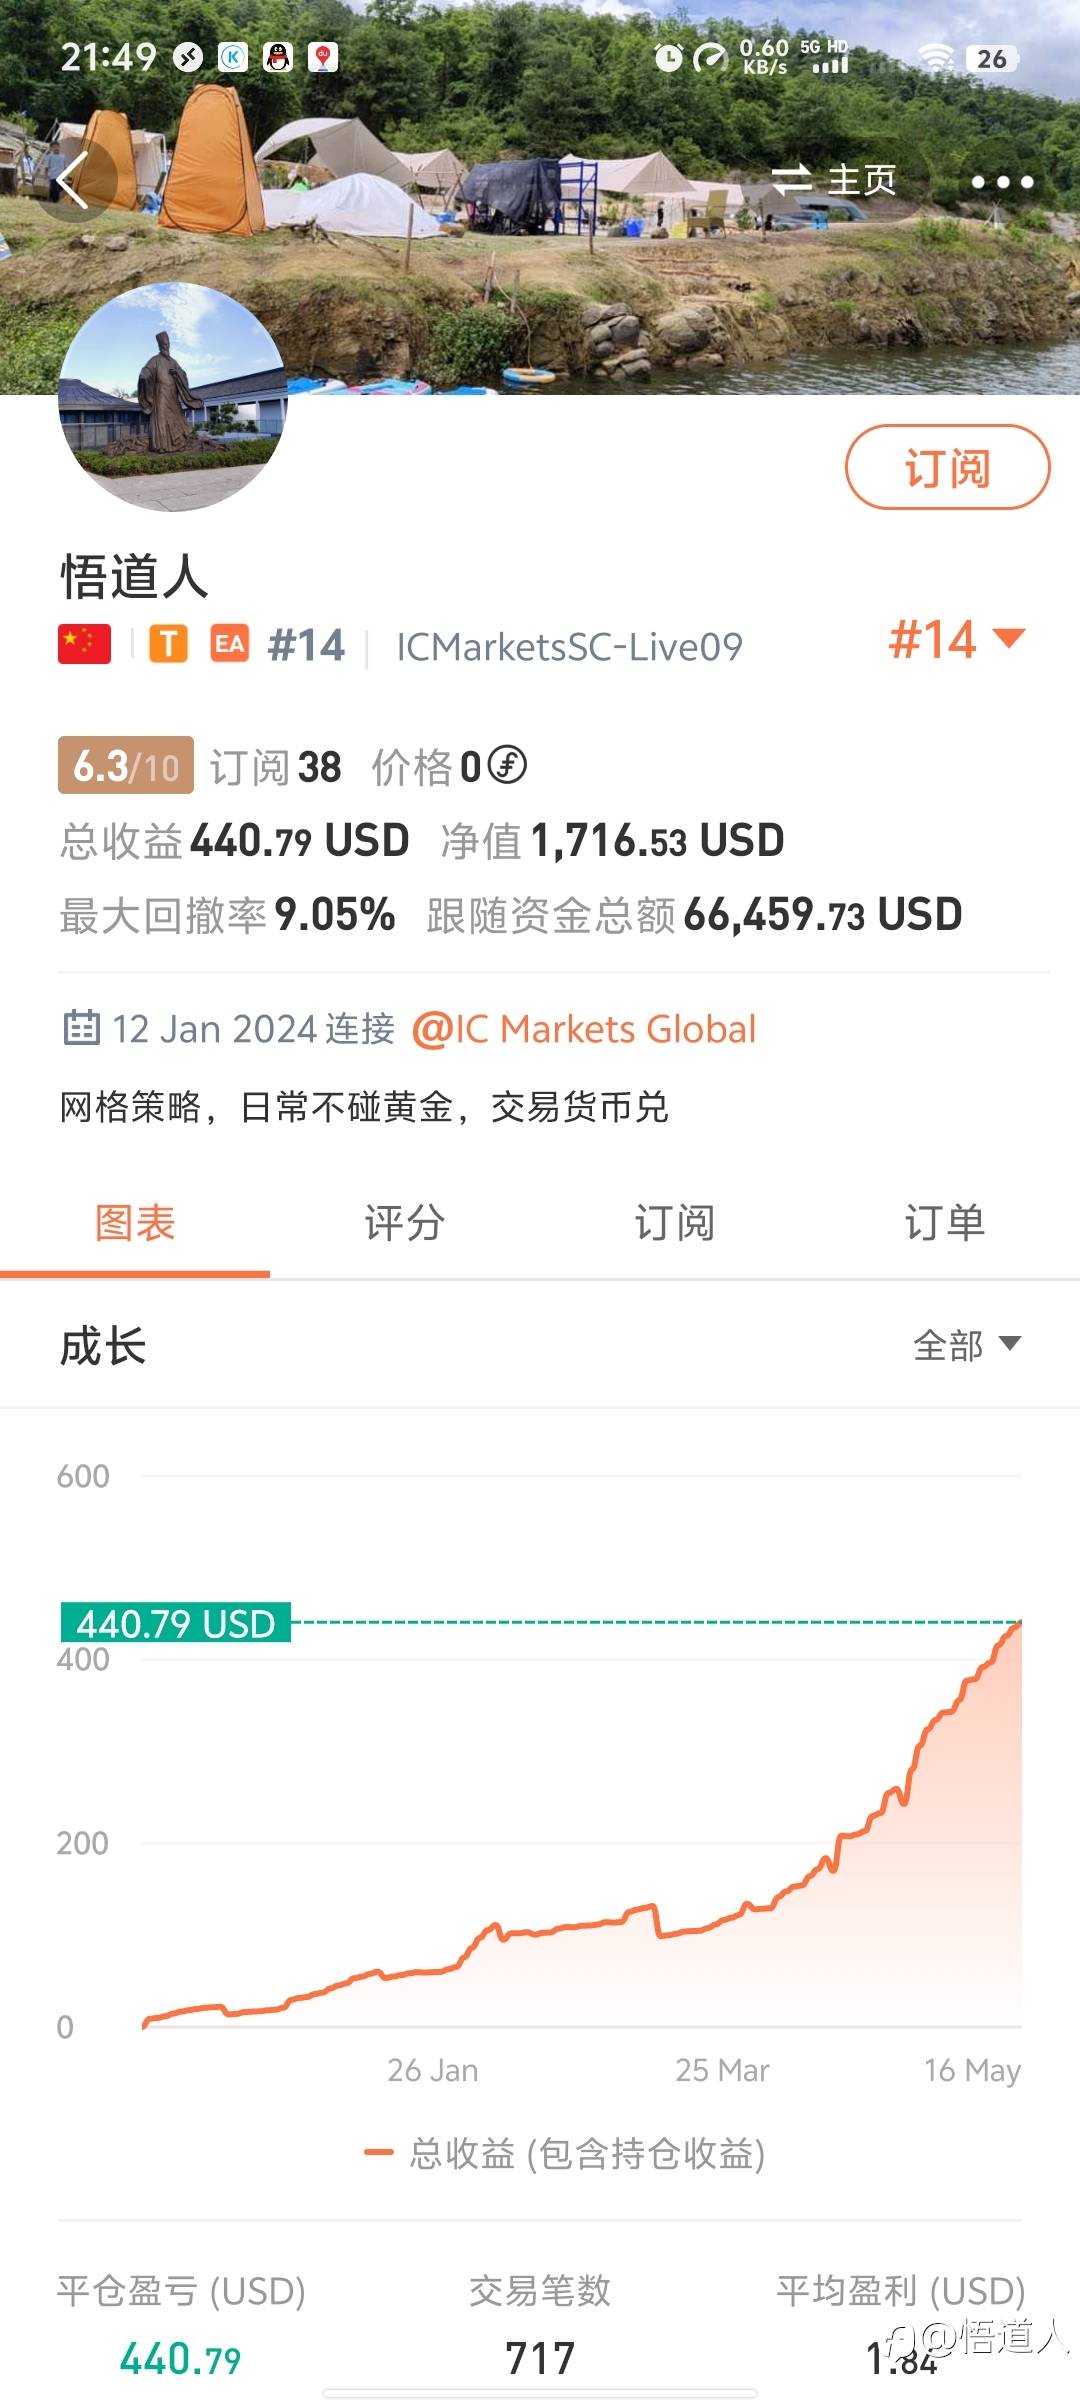
Task: Toggle the 总收益 chart legend series
Action: click(x=566, y=2153)
